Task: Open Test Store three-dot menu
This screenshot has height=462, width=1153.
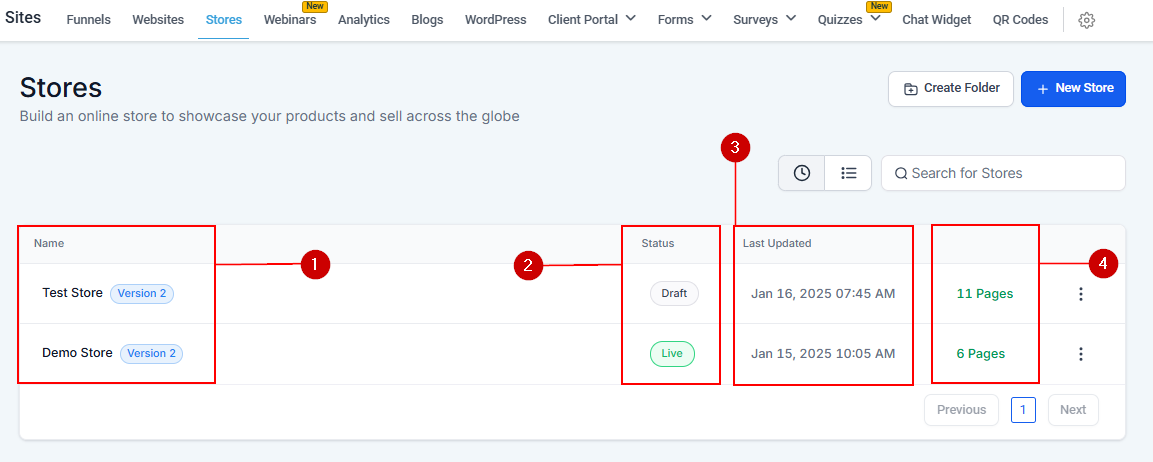Action: pos(1080,294)
